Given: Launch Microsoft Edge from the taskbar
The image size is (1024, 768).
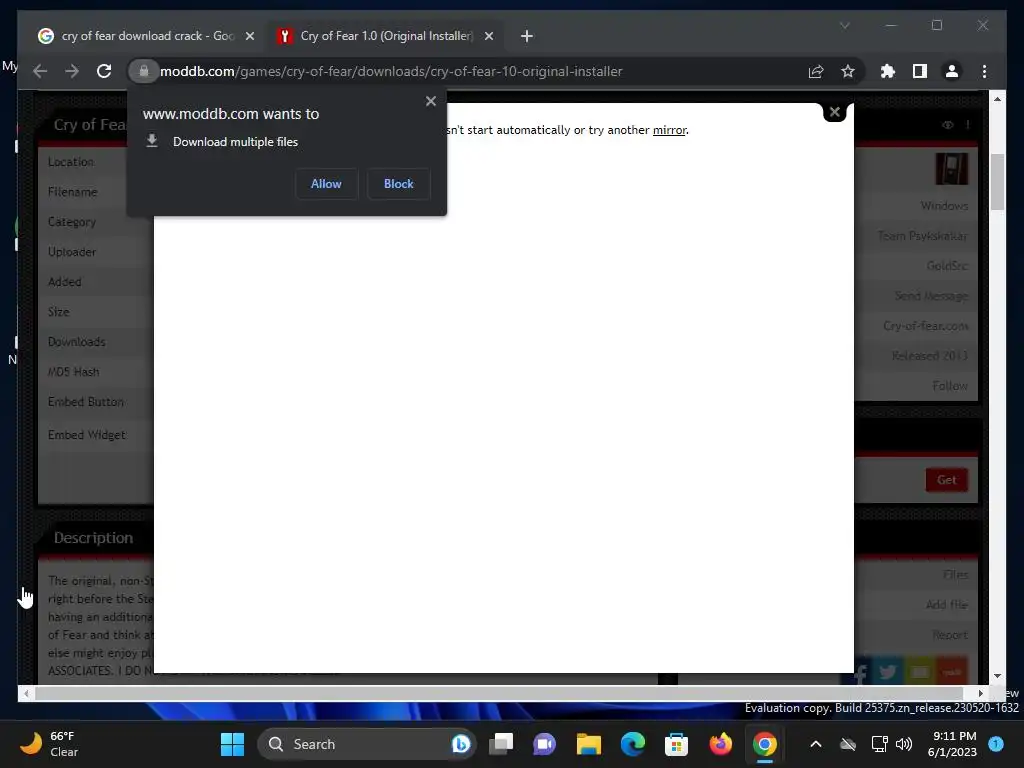Looking at the screenshot, I should [632, 744].
